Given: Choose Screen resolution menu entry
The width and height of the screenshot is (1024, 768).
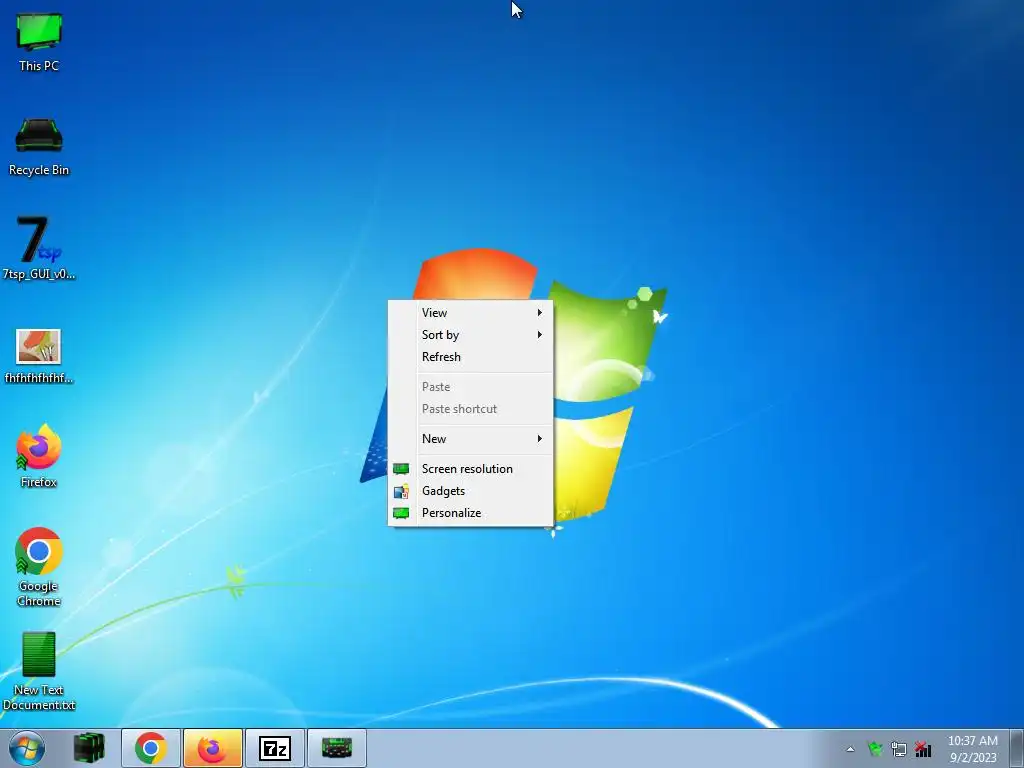Looking at the screenshot, I should click(471, 469).
